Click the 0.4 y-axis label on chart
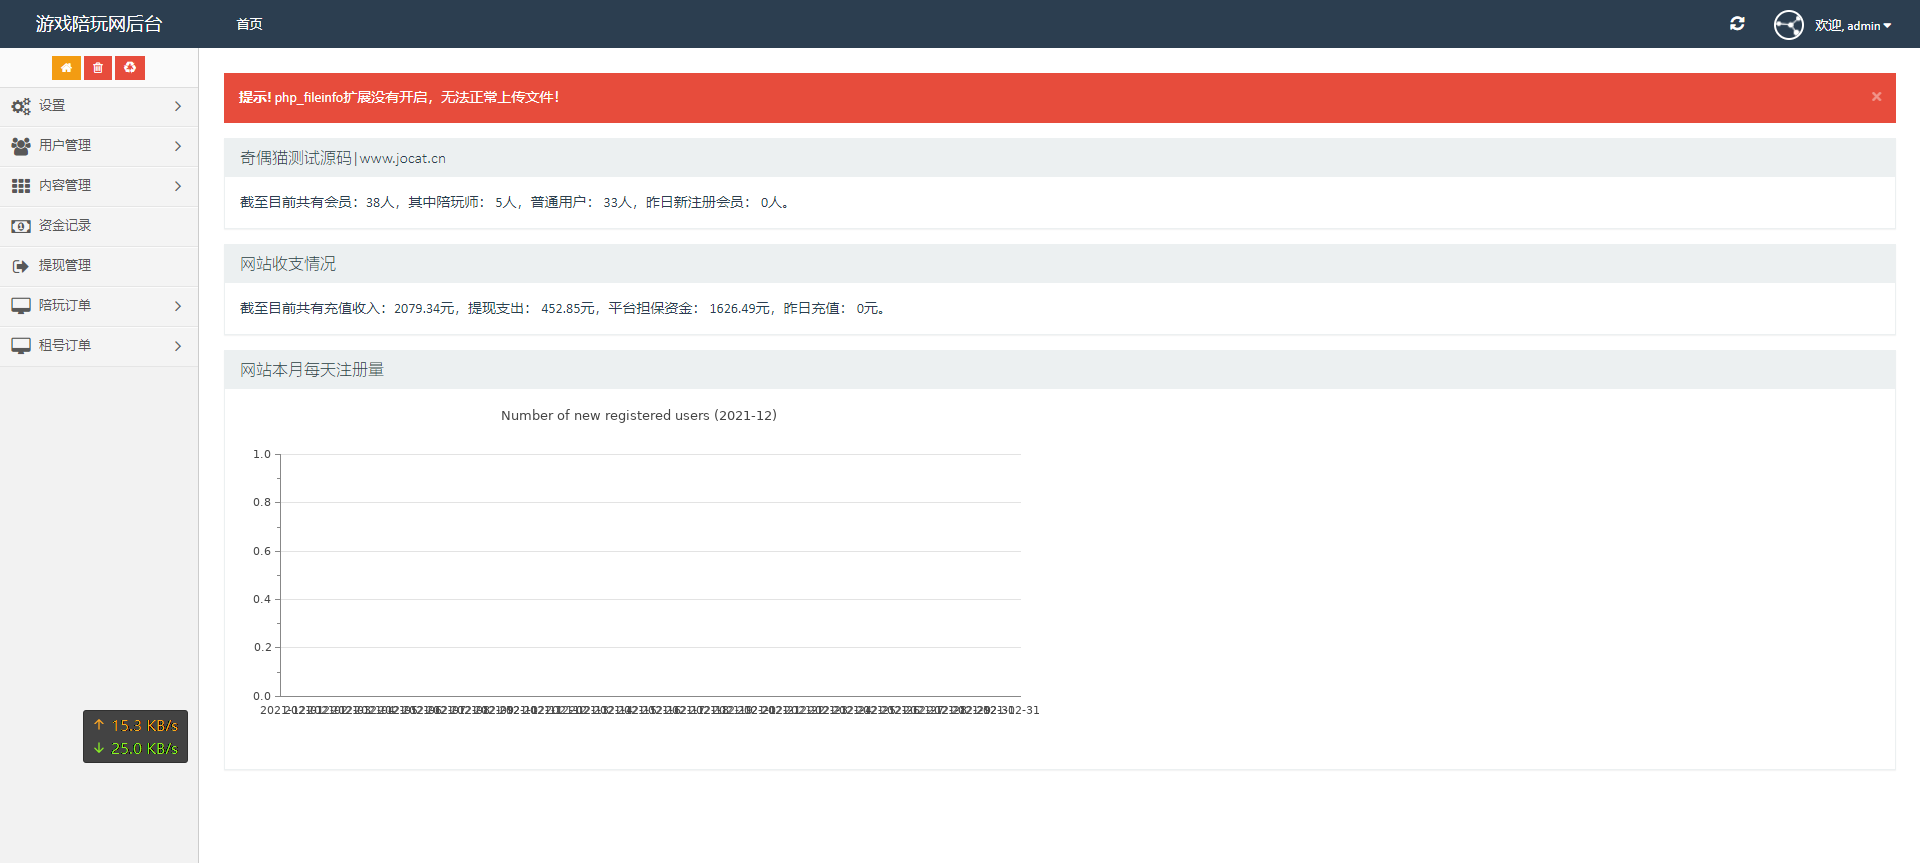Viewport: 1920px width, 863px height. point(262,599)
